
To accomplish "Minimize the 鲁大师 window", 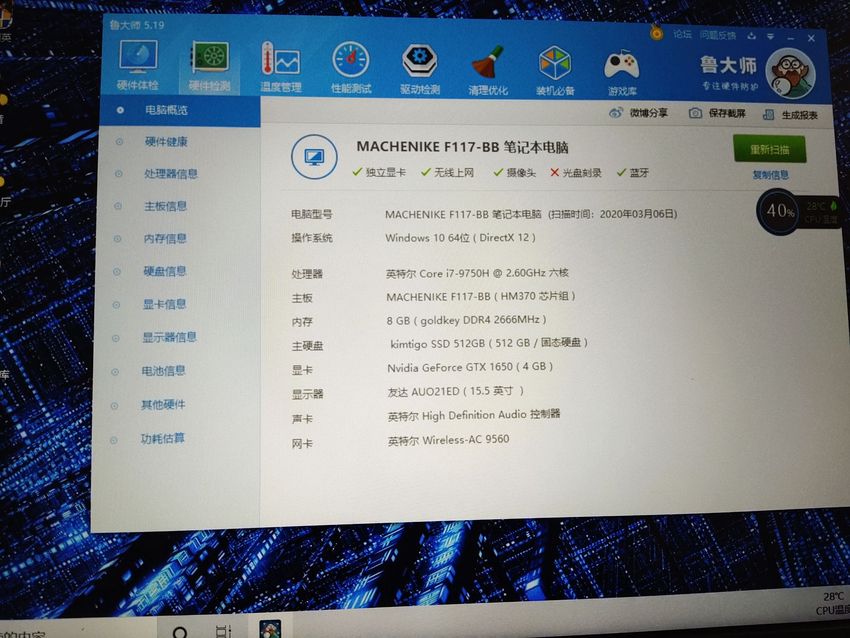I will point(791,37).
